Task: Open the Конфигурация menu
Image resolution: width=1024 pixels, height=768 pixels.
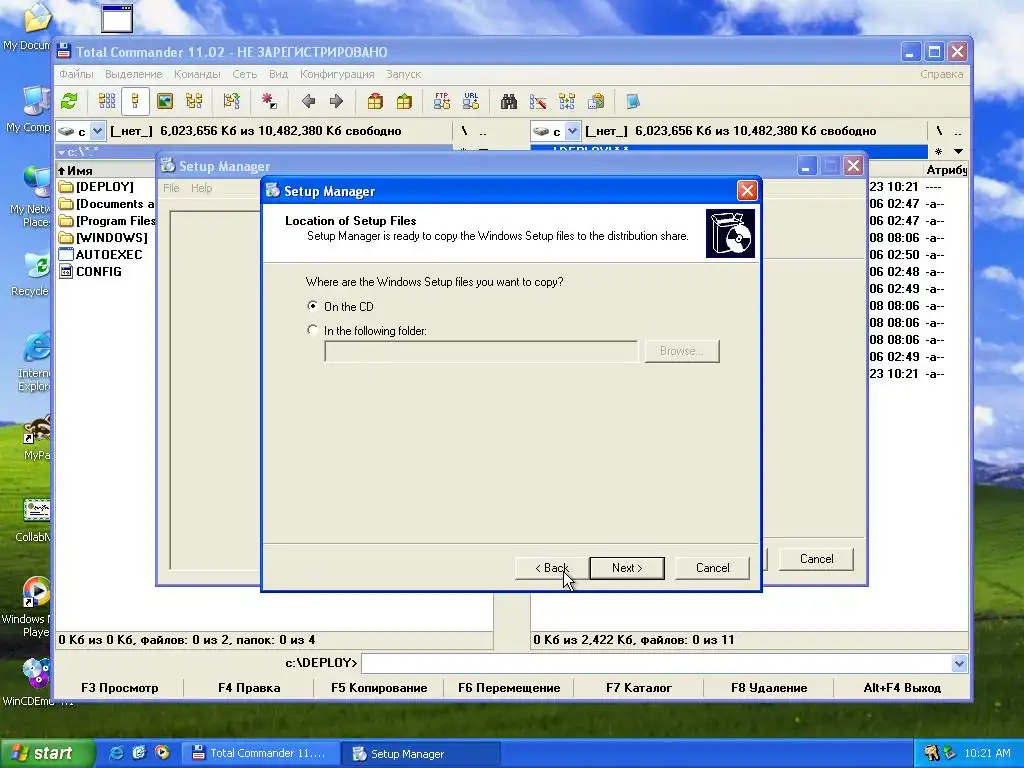Action: (x=337, y=74)
